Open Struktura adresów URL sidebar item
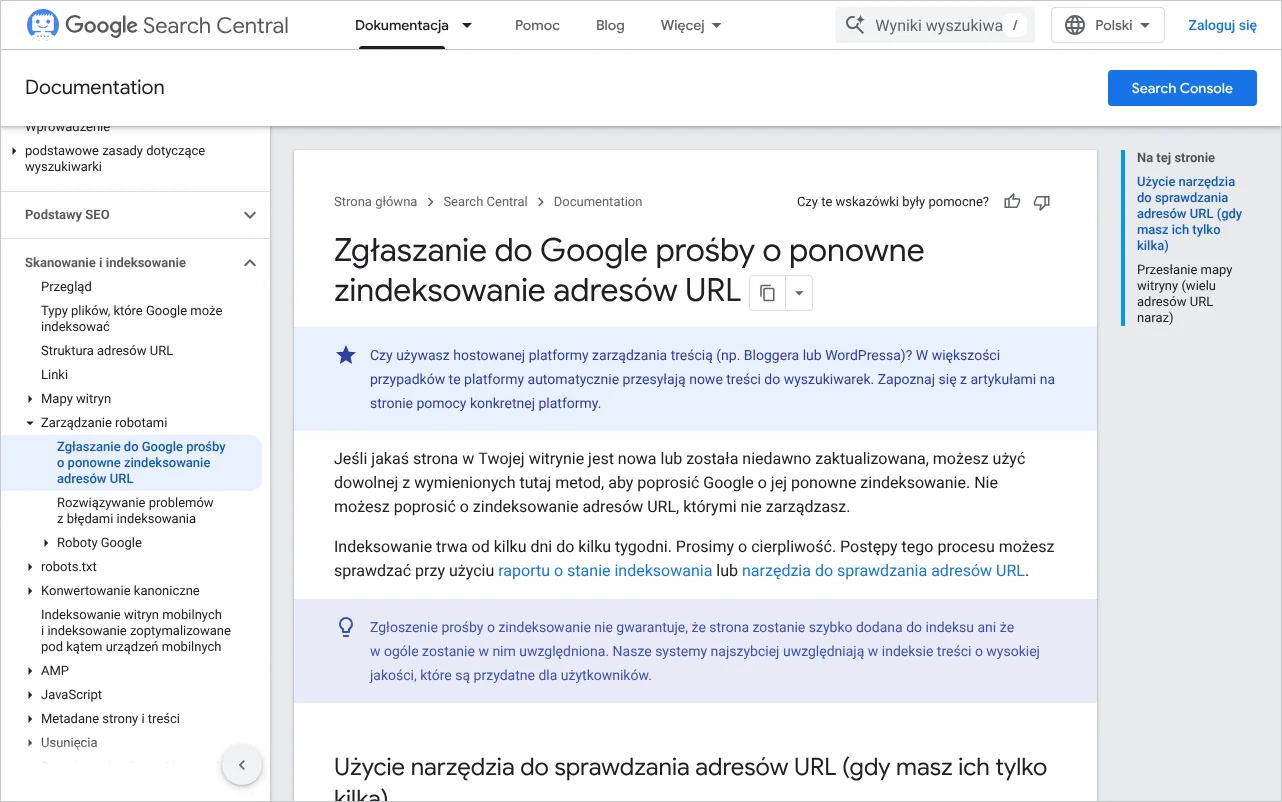This screenshot has width=1282, height=802. pyautogui.click(x=107, y=351)
